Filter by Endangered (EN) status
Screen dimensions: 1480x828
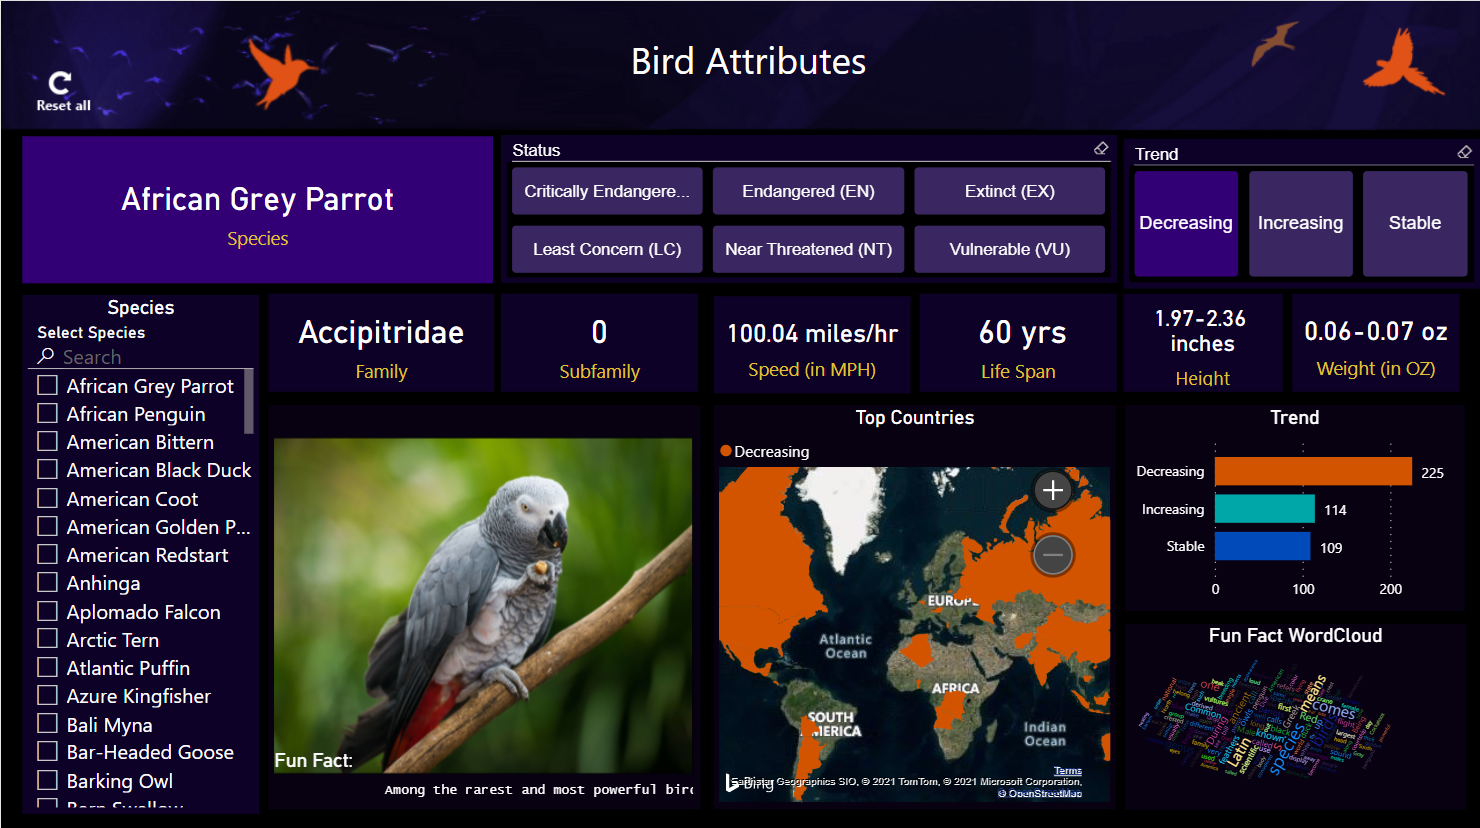coord(808,191)
